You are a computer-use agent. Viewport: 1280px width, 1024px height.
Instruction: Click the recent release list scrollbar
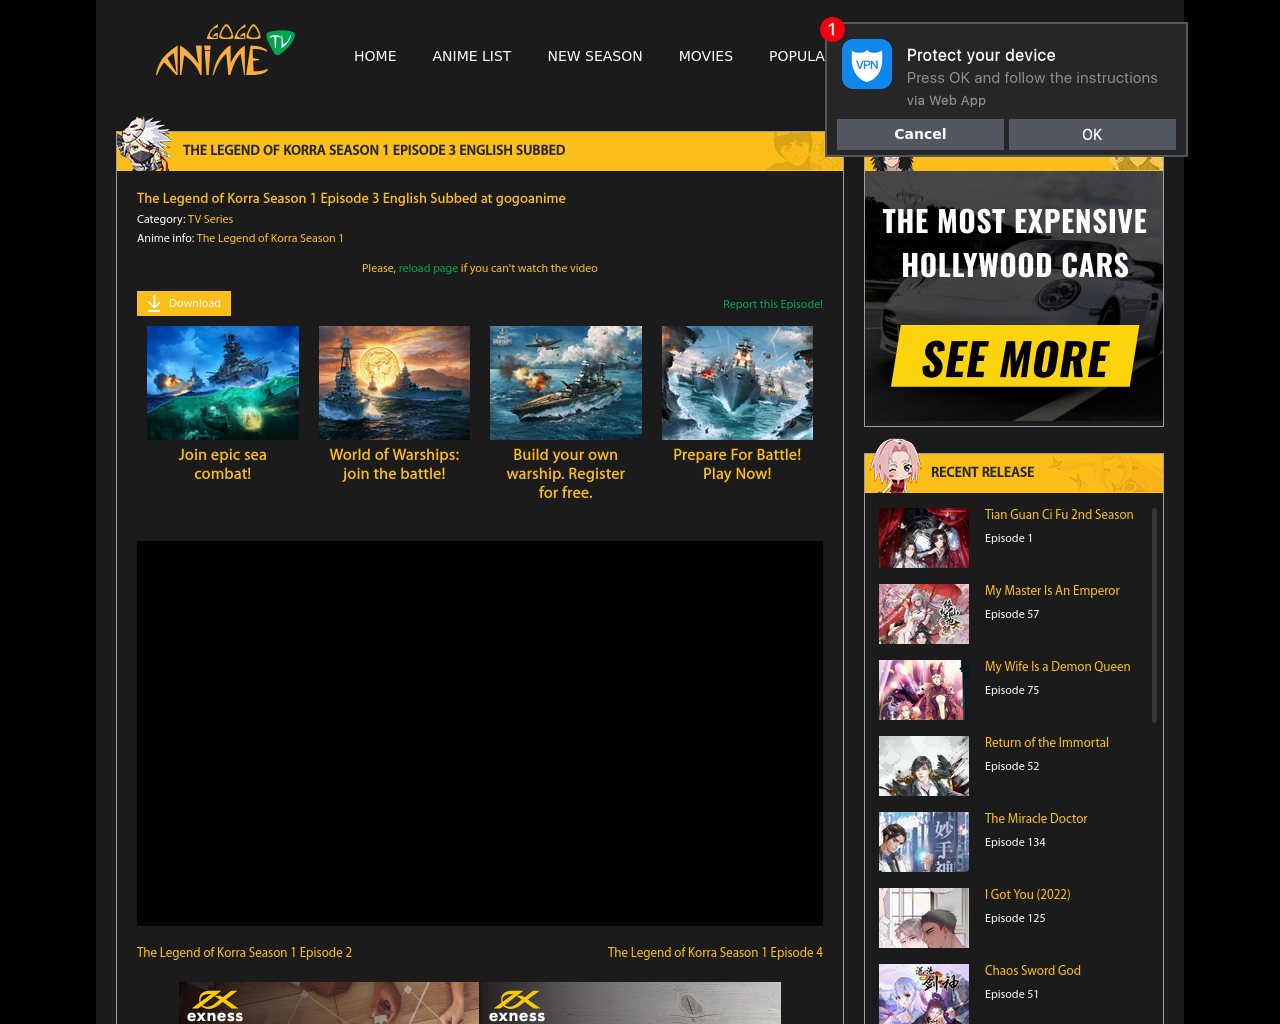[x=1154, y=615]
